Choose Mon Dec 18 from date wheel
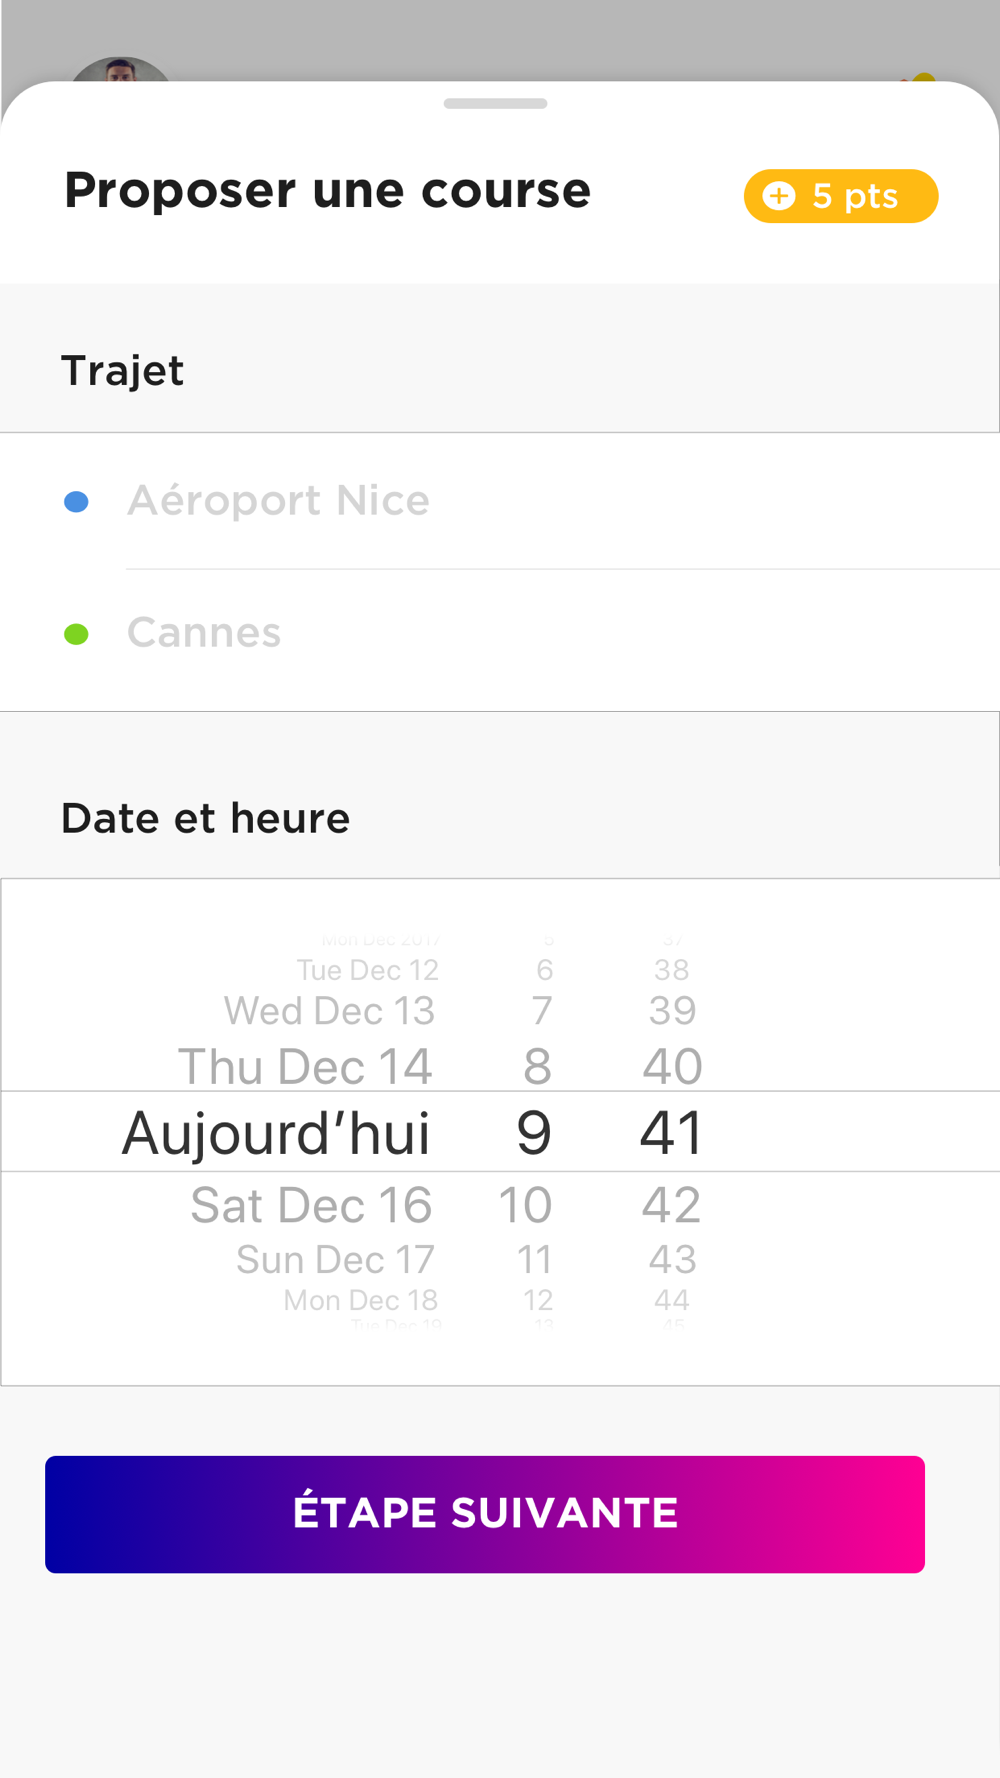 coord(360,1300)
